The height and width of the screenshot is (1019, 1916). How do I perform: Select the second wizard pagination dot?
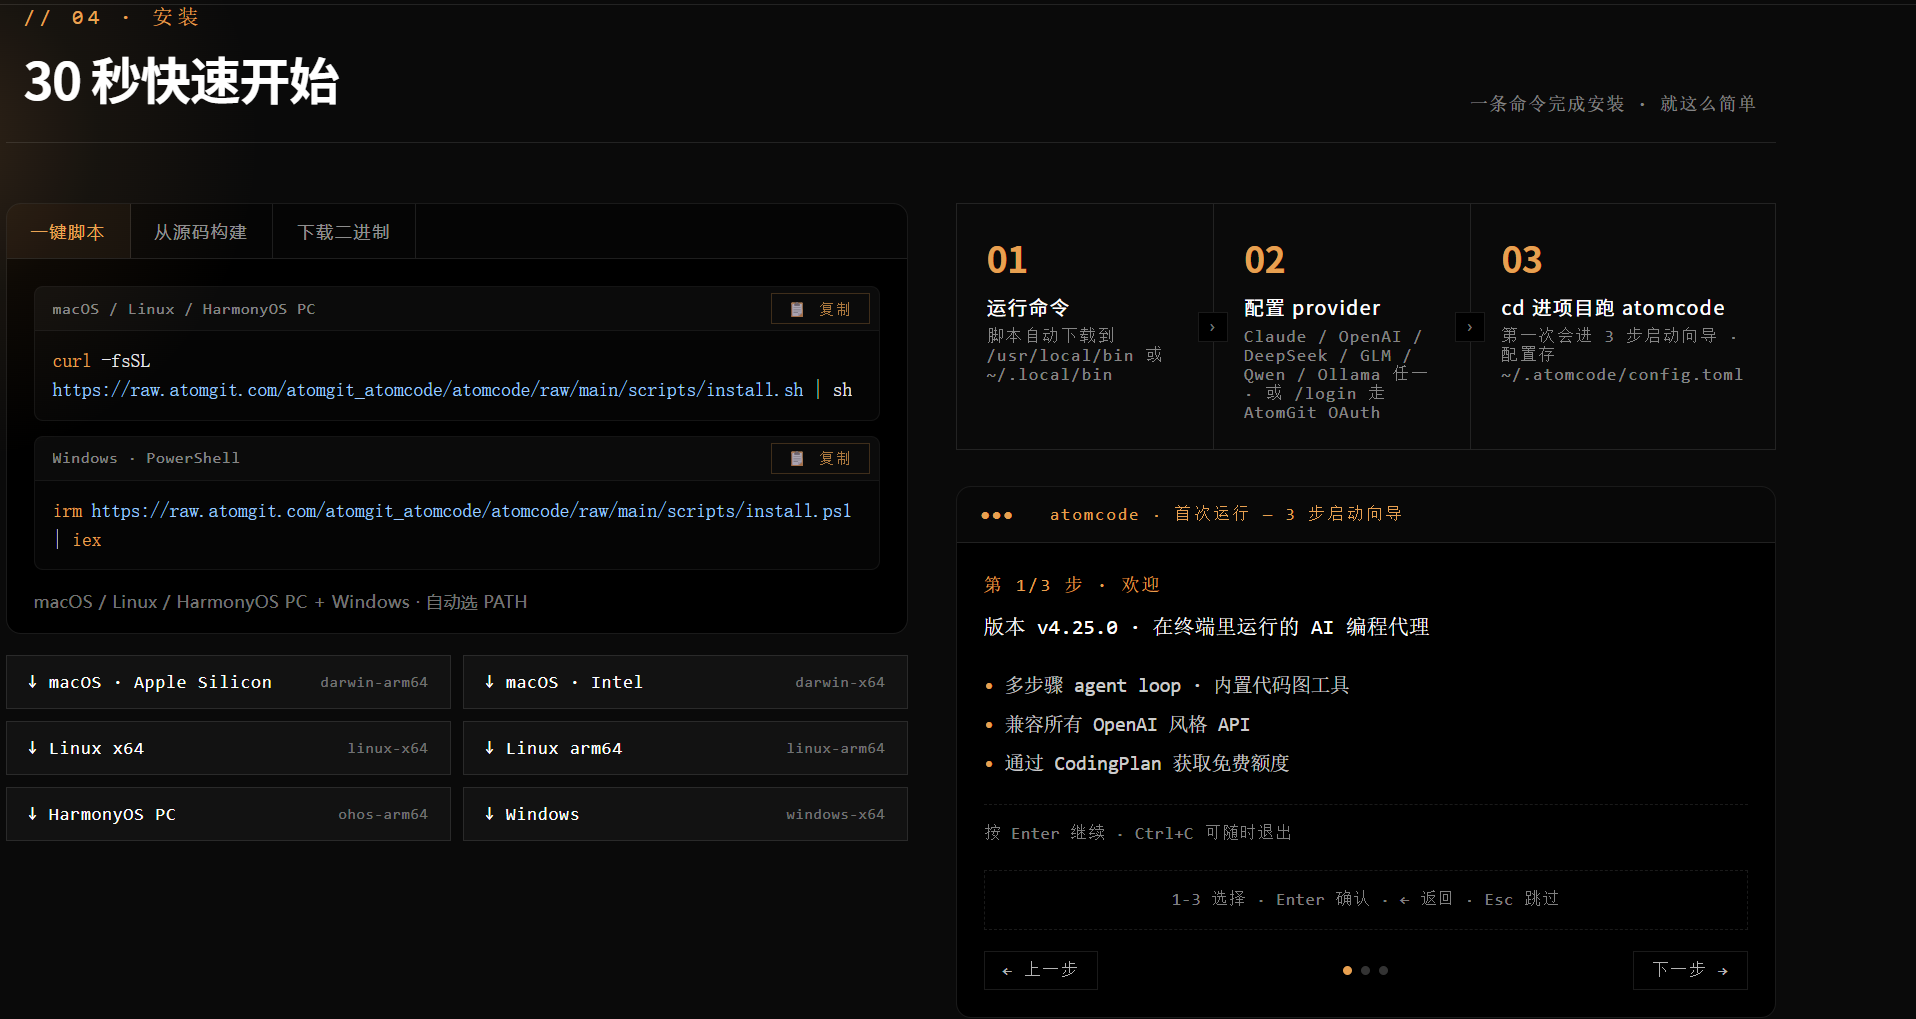1365,970
